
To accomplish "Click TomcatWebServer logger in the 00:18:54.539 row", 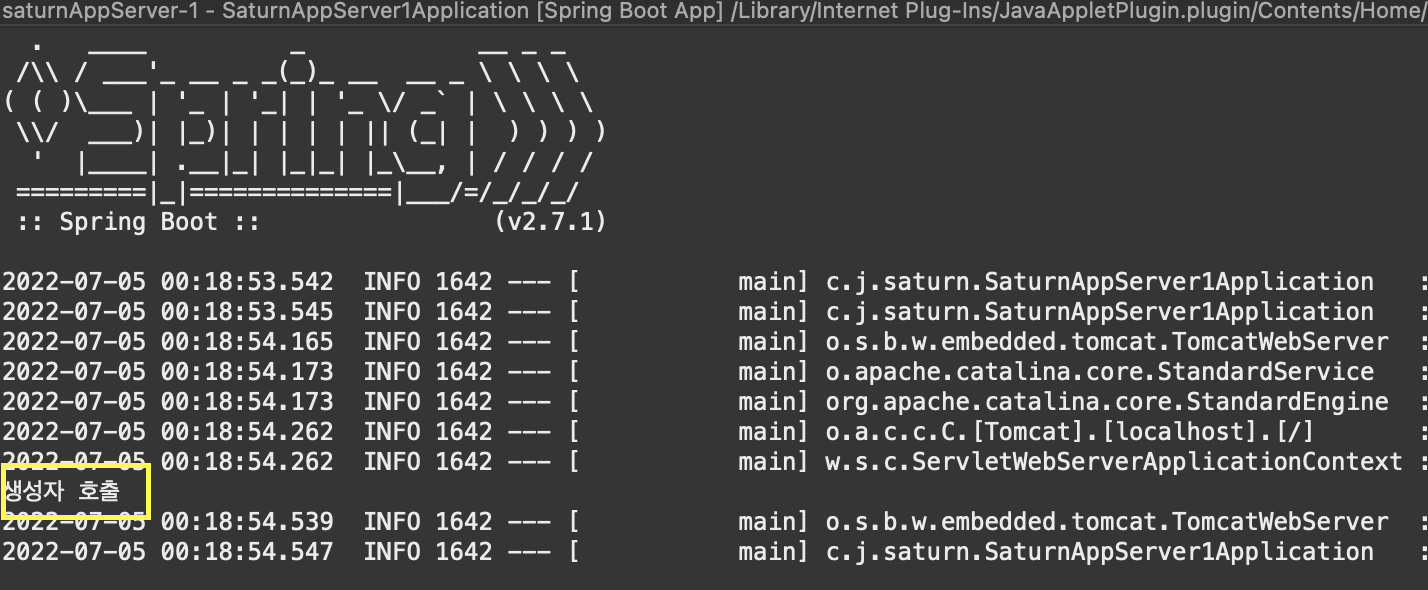I will (1106, 521).
